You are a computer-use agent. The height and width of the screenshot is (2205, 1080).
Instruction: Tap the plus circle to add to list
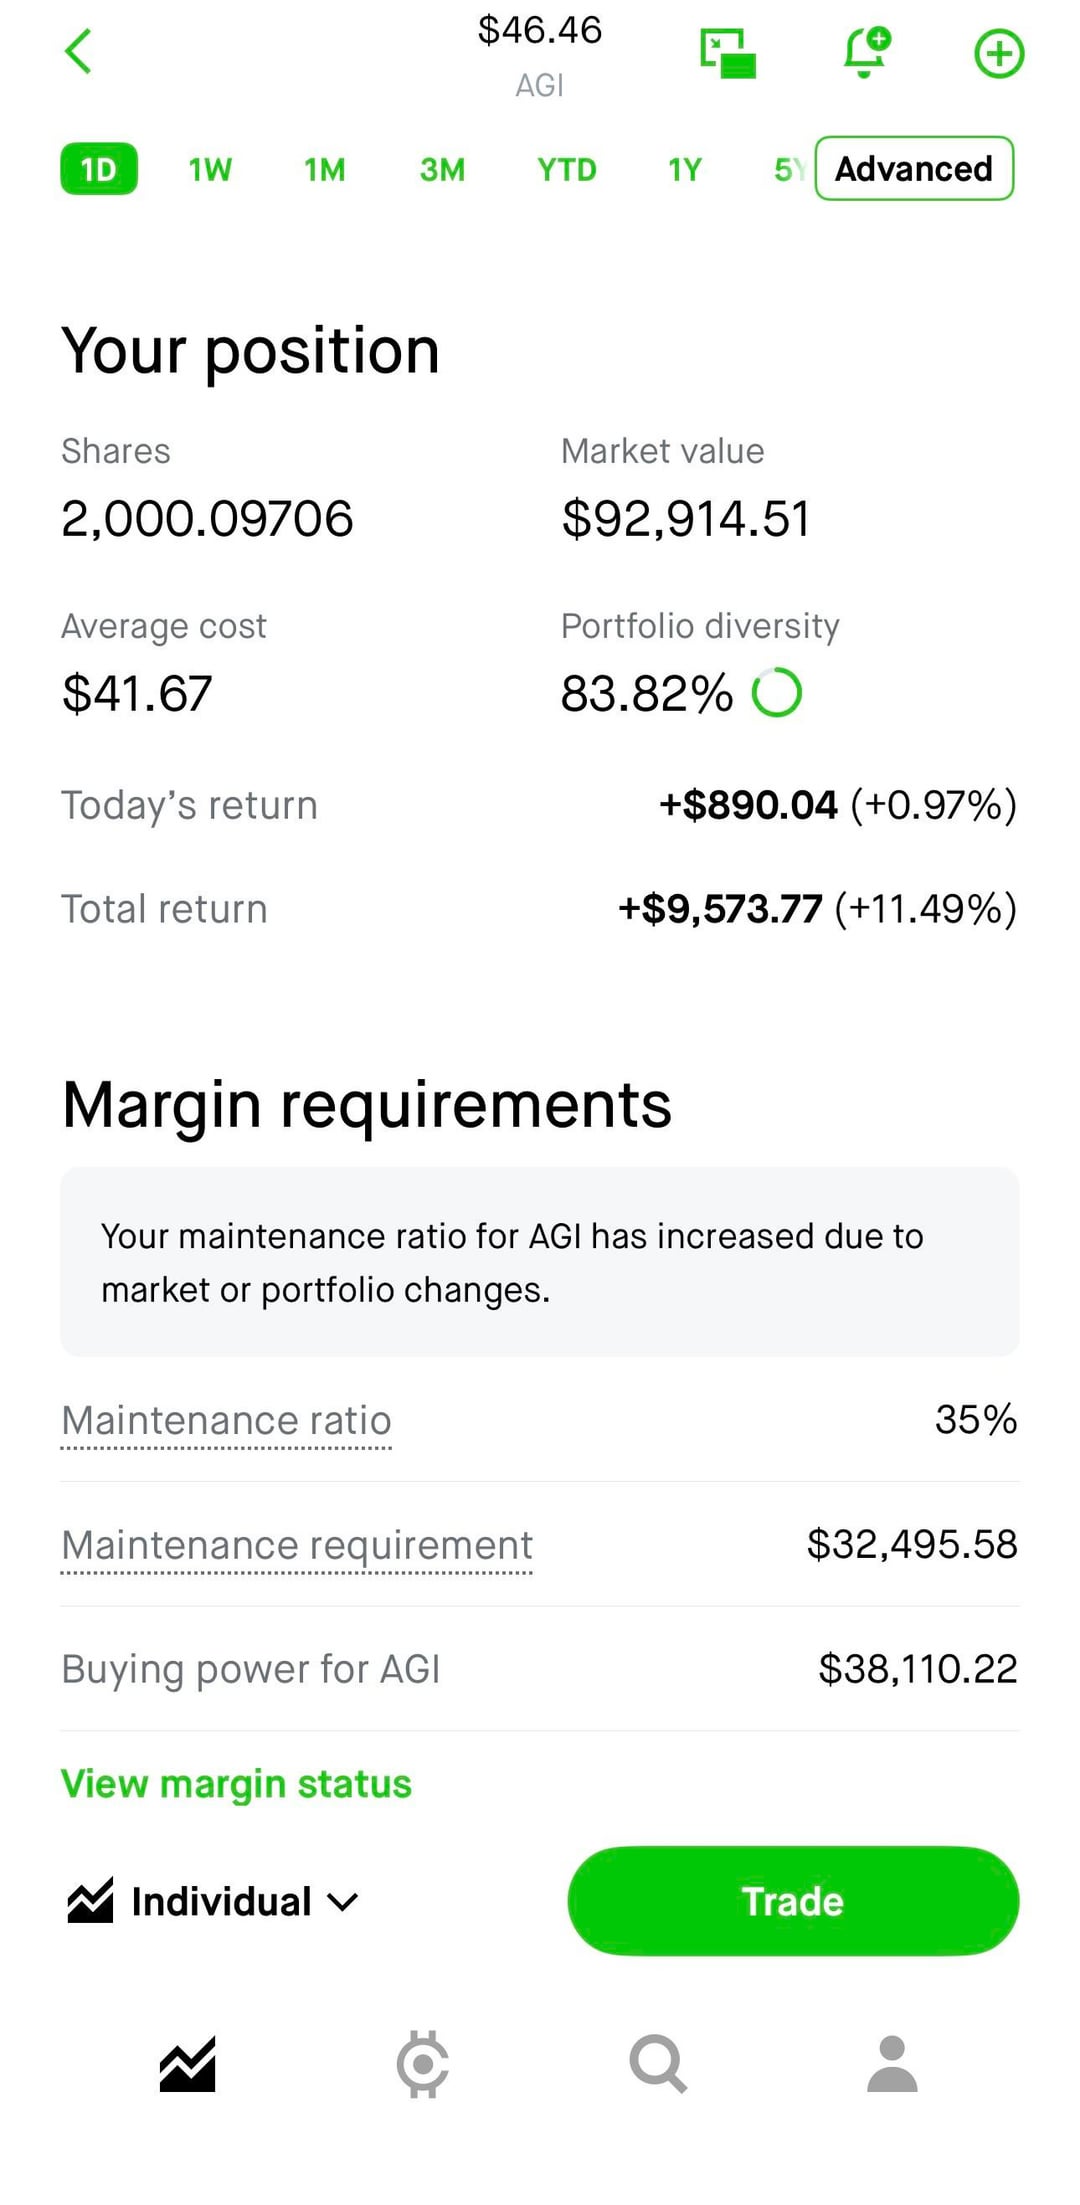[999, 54]
